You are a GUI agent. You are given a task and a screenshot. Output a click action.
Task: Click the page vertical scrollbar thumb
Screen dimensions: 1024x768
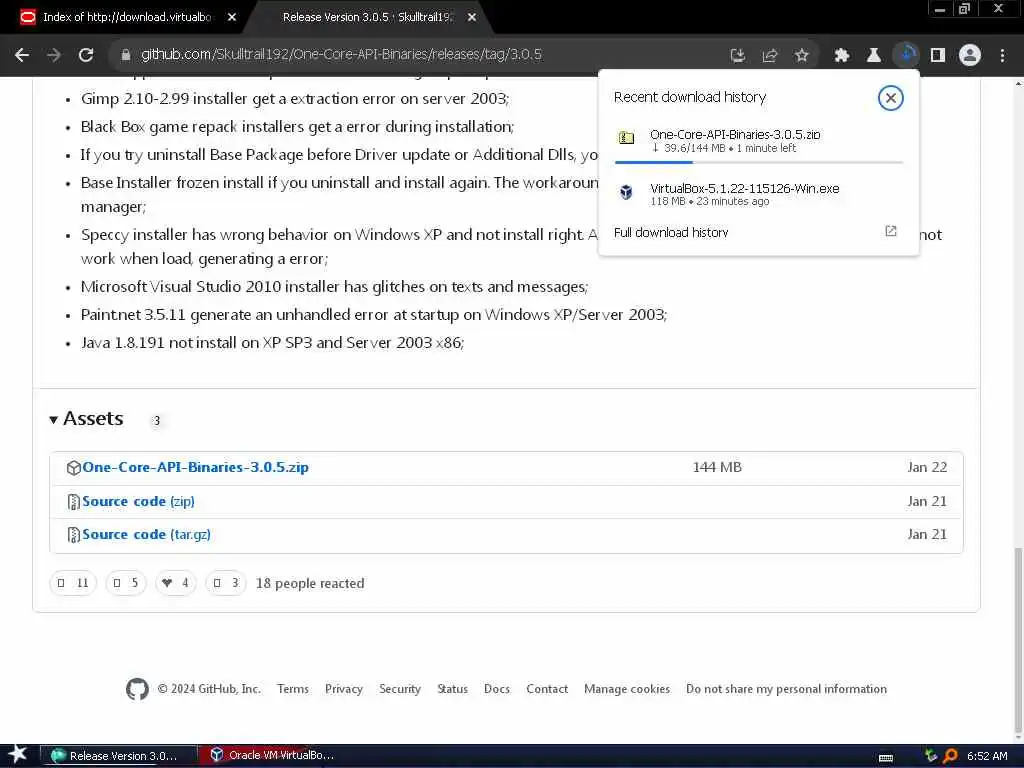click(x=1018, y=640)
